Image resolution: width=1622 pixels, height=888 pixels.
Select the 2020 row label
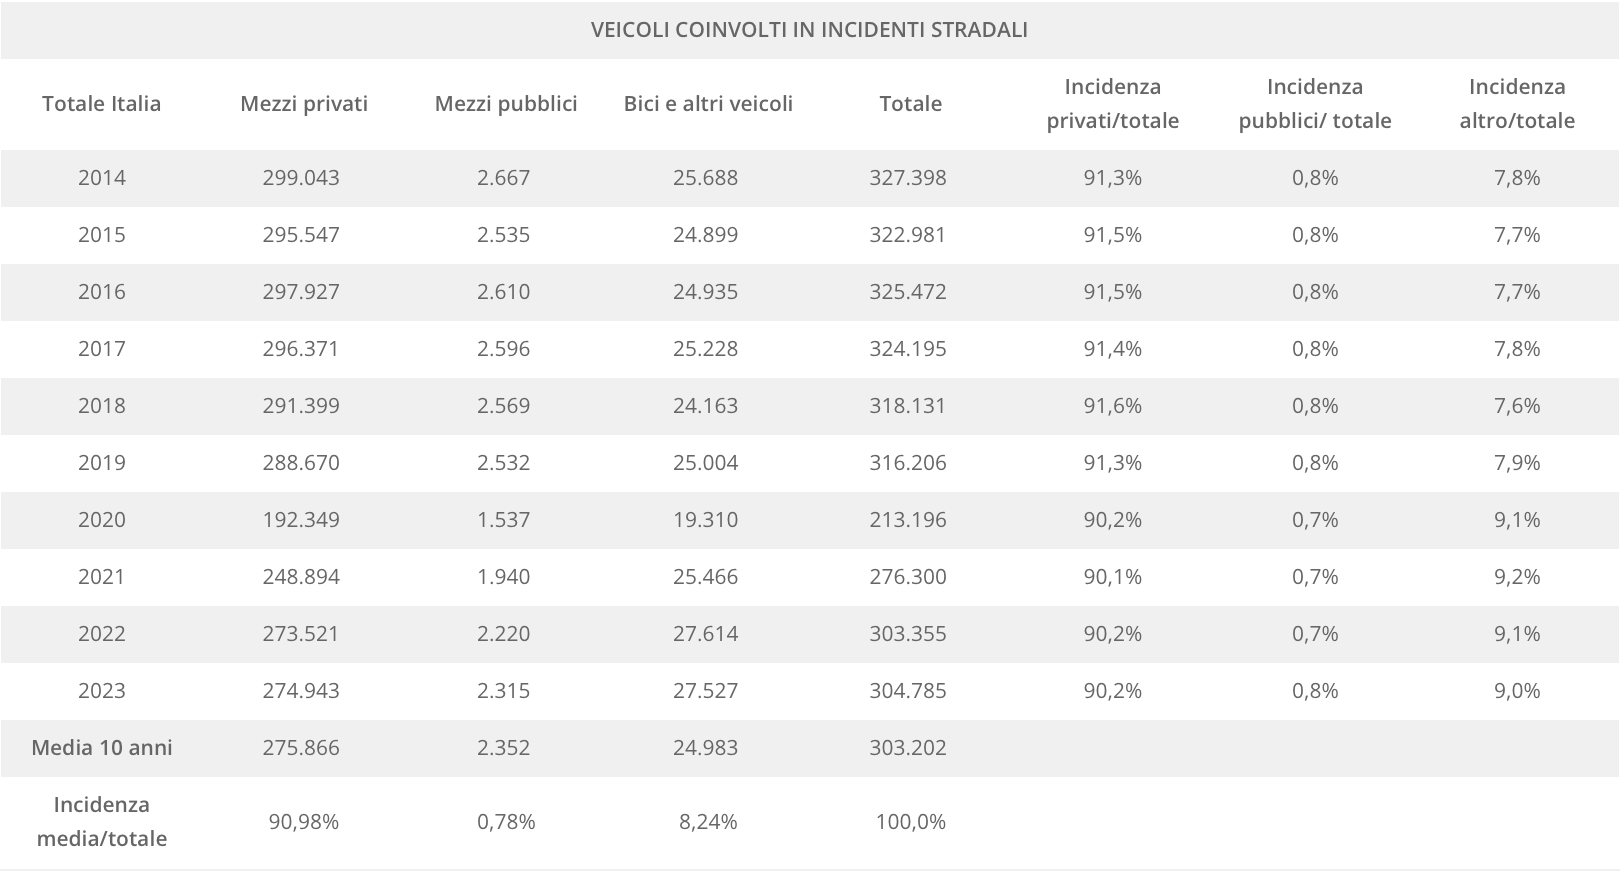tap(102, 520)
